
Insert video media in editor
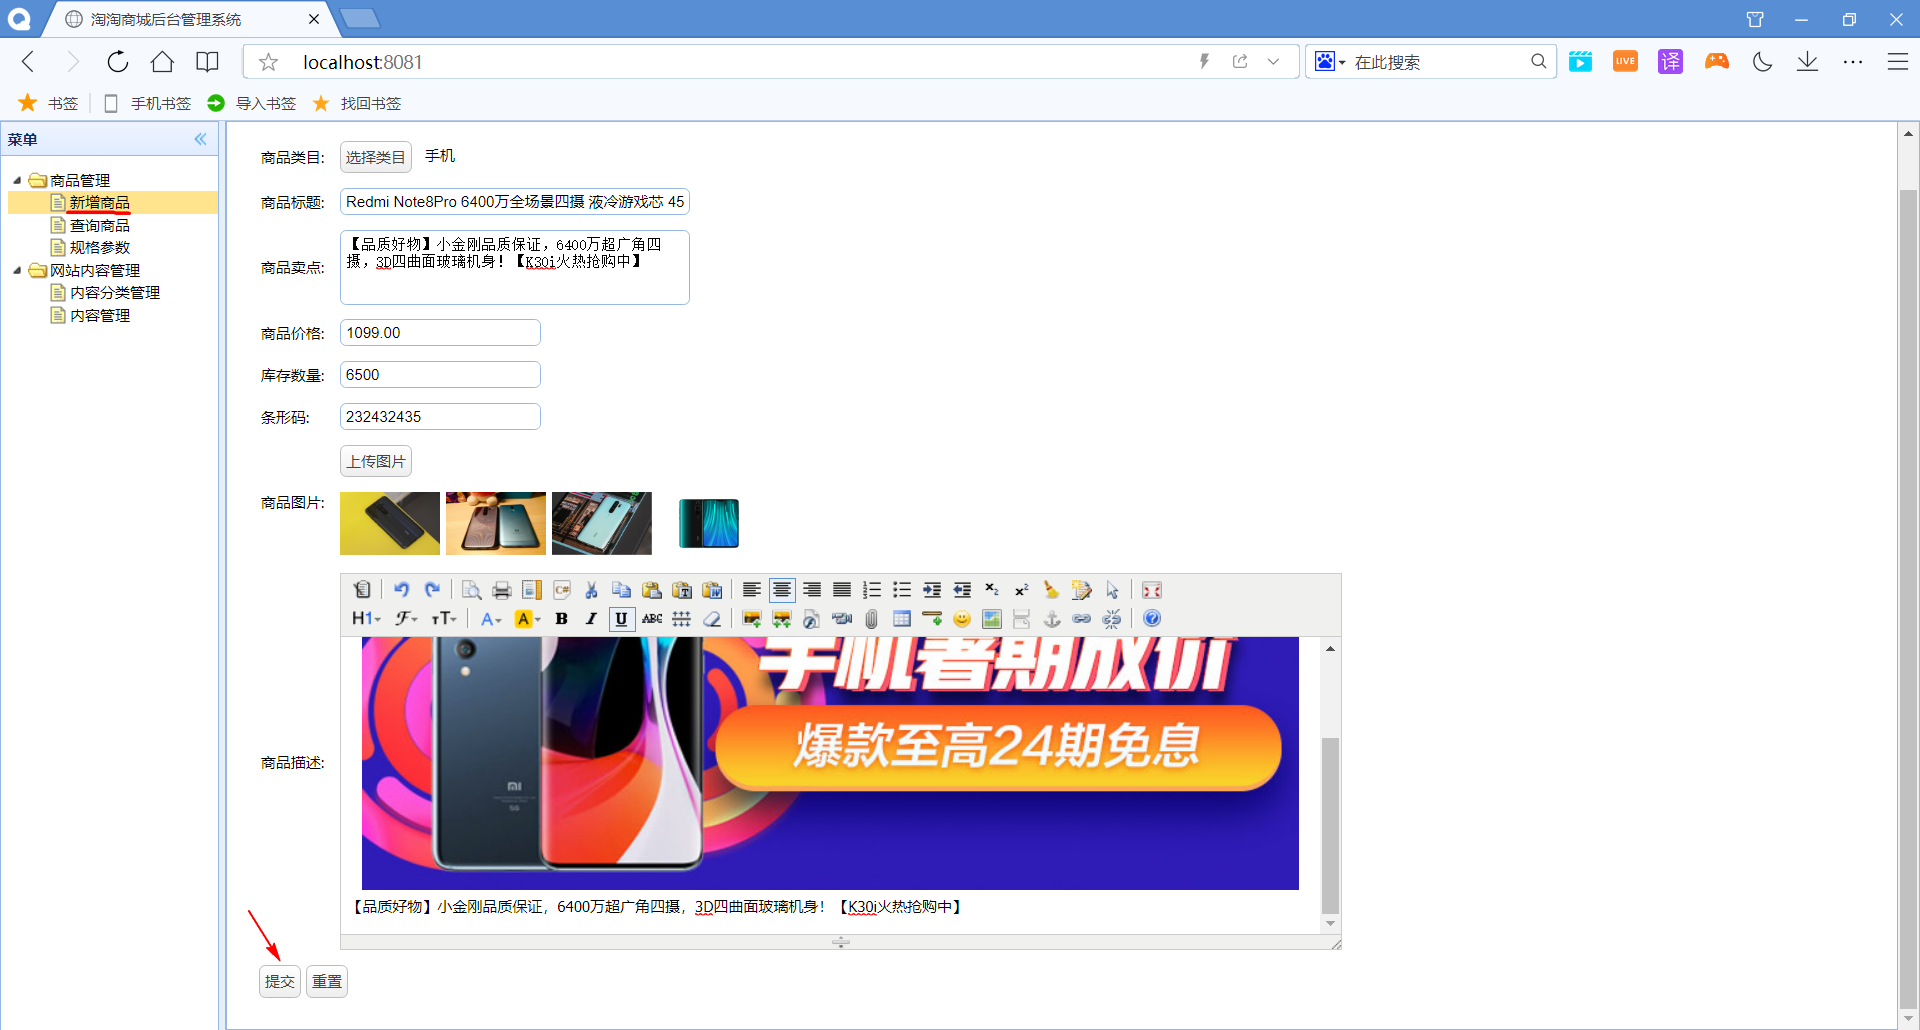point(841,619)
